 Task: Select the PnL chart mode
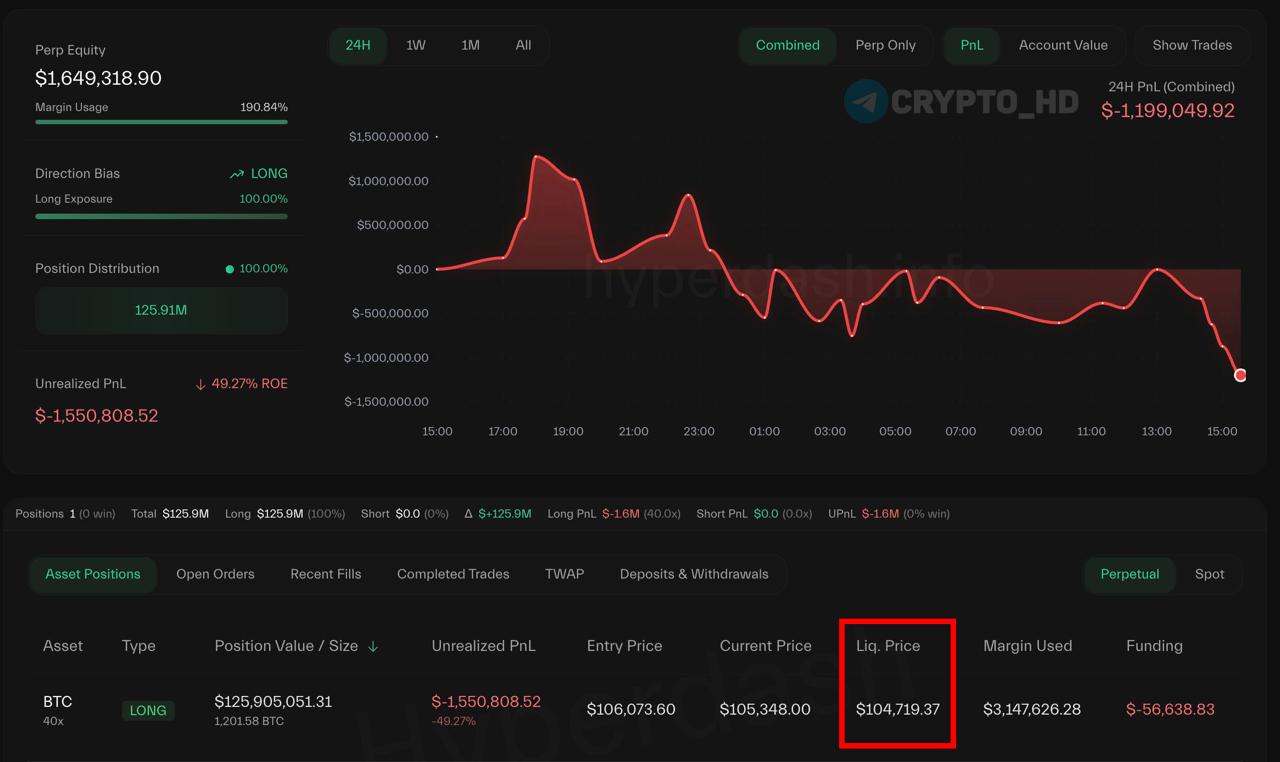[x=971, y=45]
